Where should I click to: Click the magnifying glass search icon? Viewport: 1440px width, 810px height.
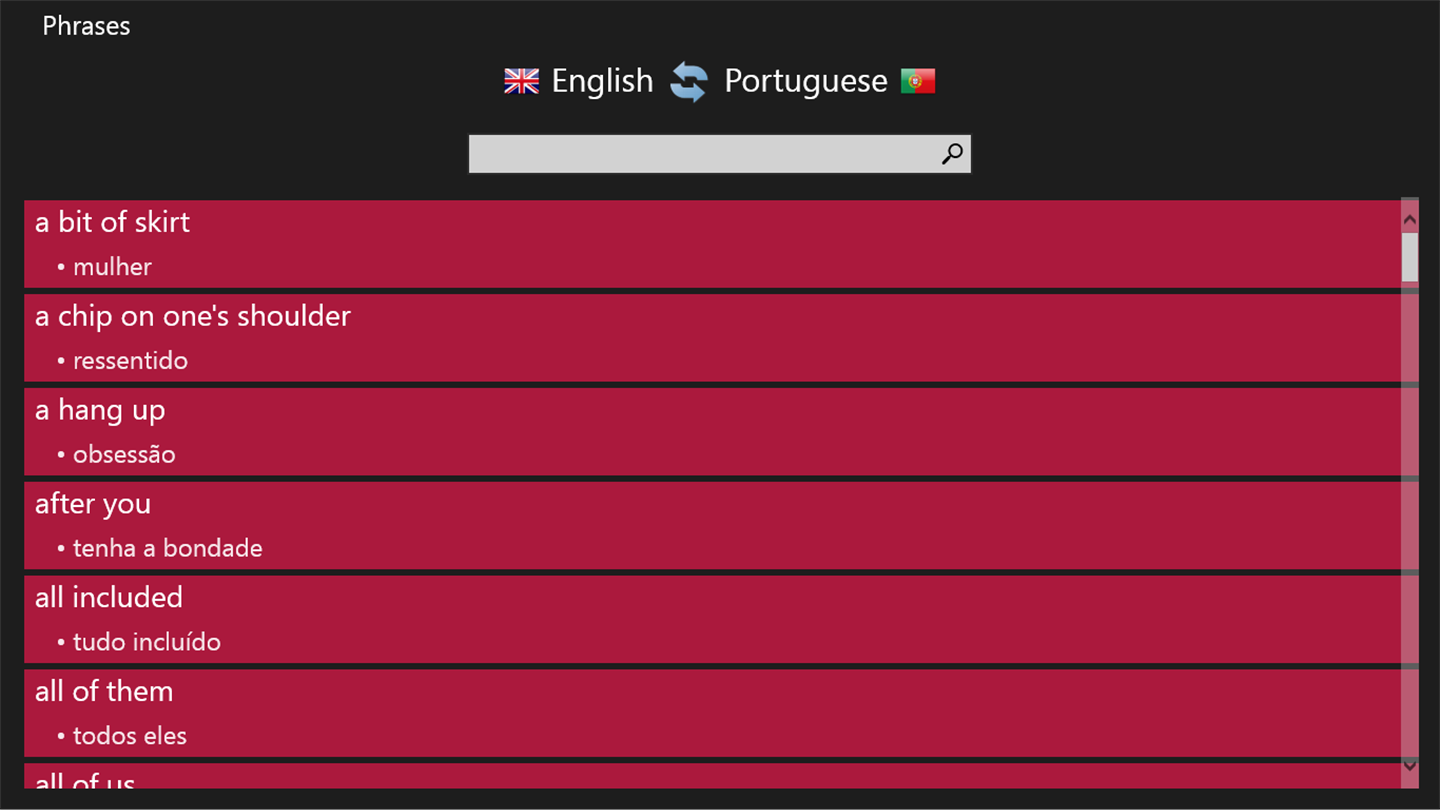click(952, 154)
